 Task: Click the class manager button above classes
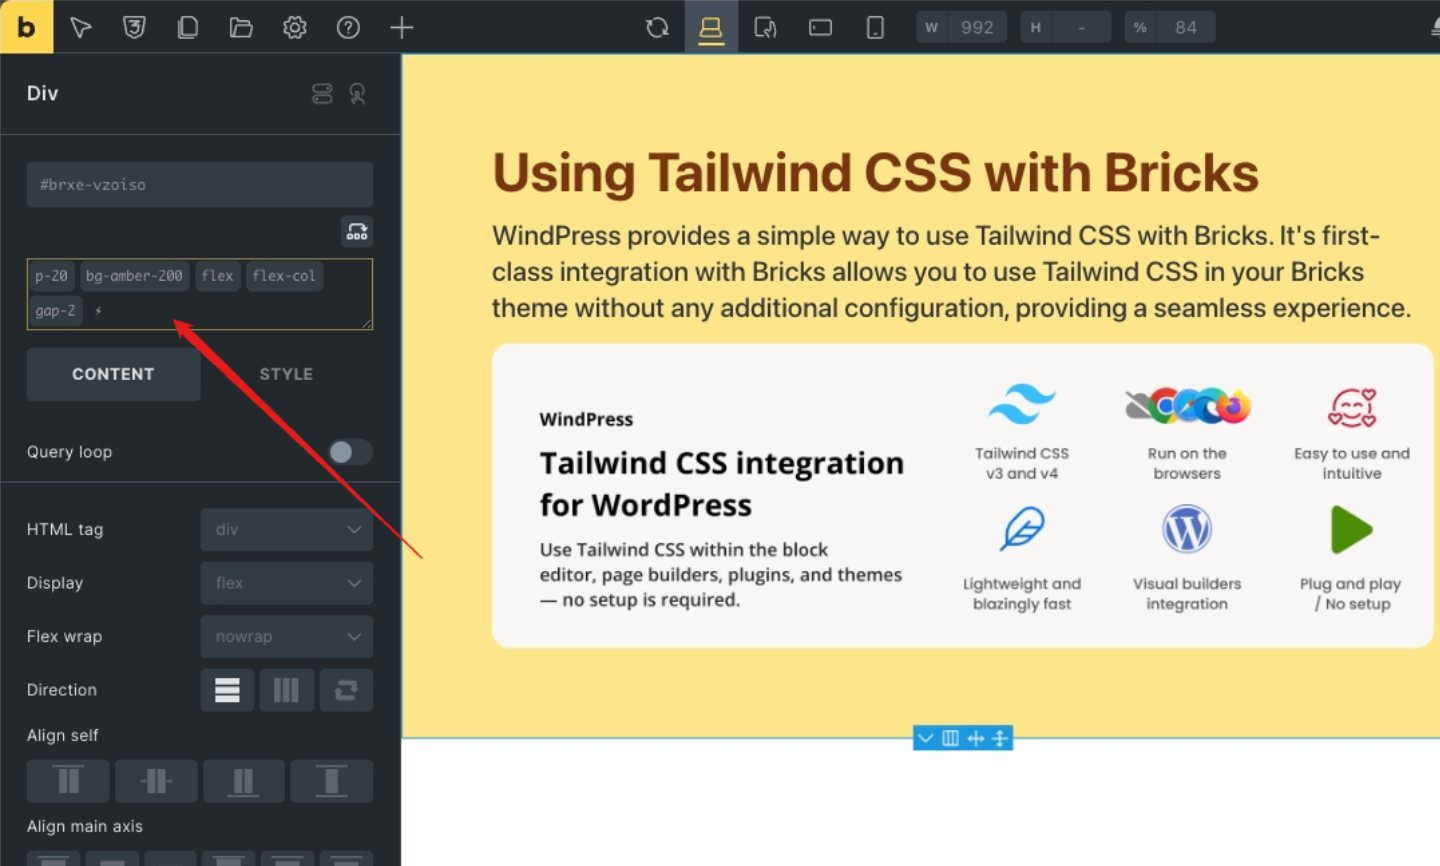(x=357, y=232)
